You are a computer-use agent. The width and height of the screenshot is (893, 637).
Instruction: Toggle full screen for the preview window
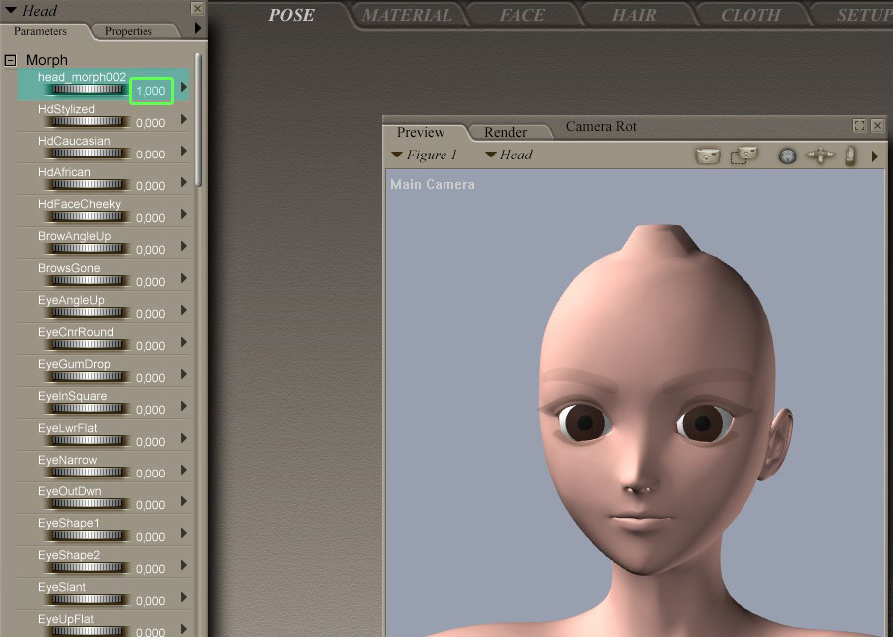[859, 125]
